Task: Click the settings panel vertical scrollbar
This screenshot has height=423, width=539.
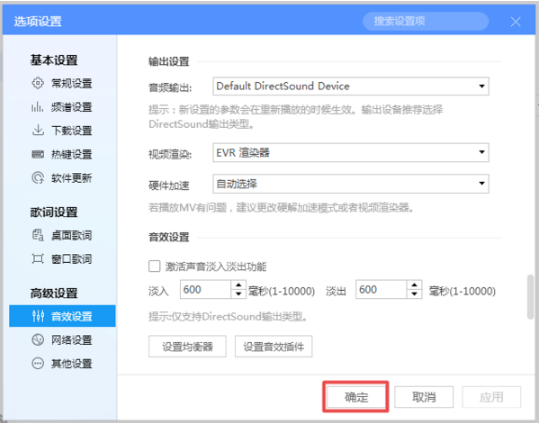Action: [530, 297]
